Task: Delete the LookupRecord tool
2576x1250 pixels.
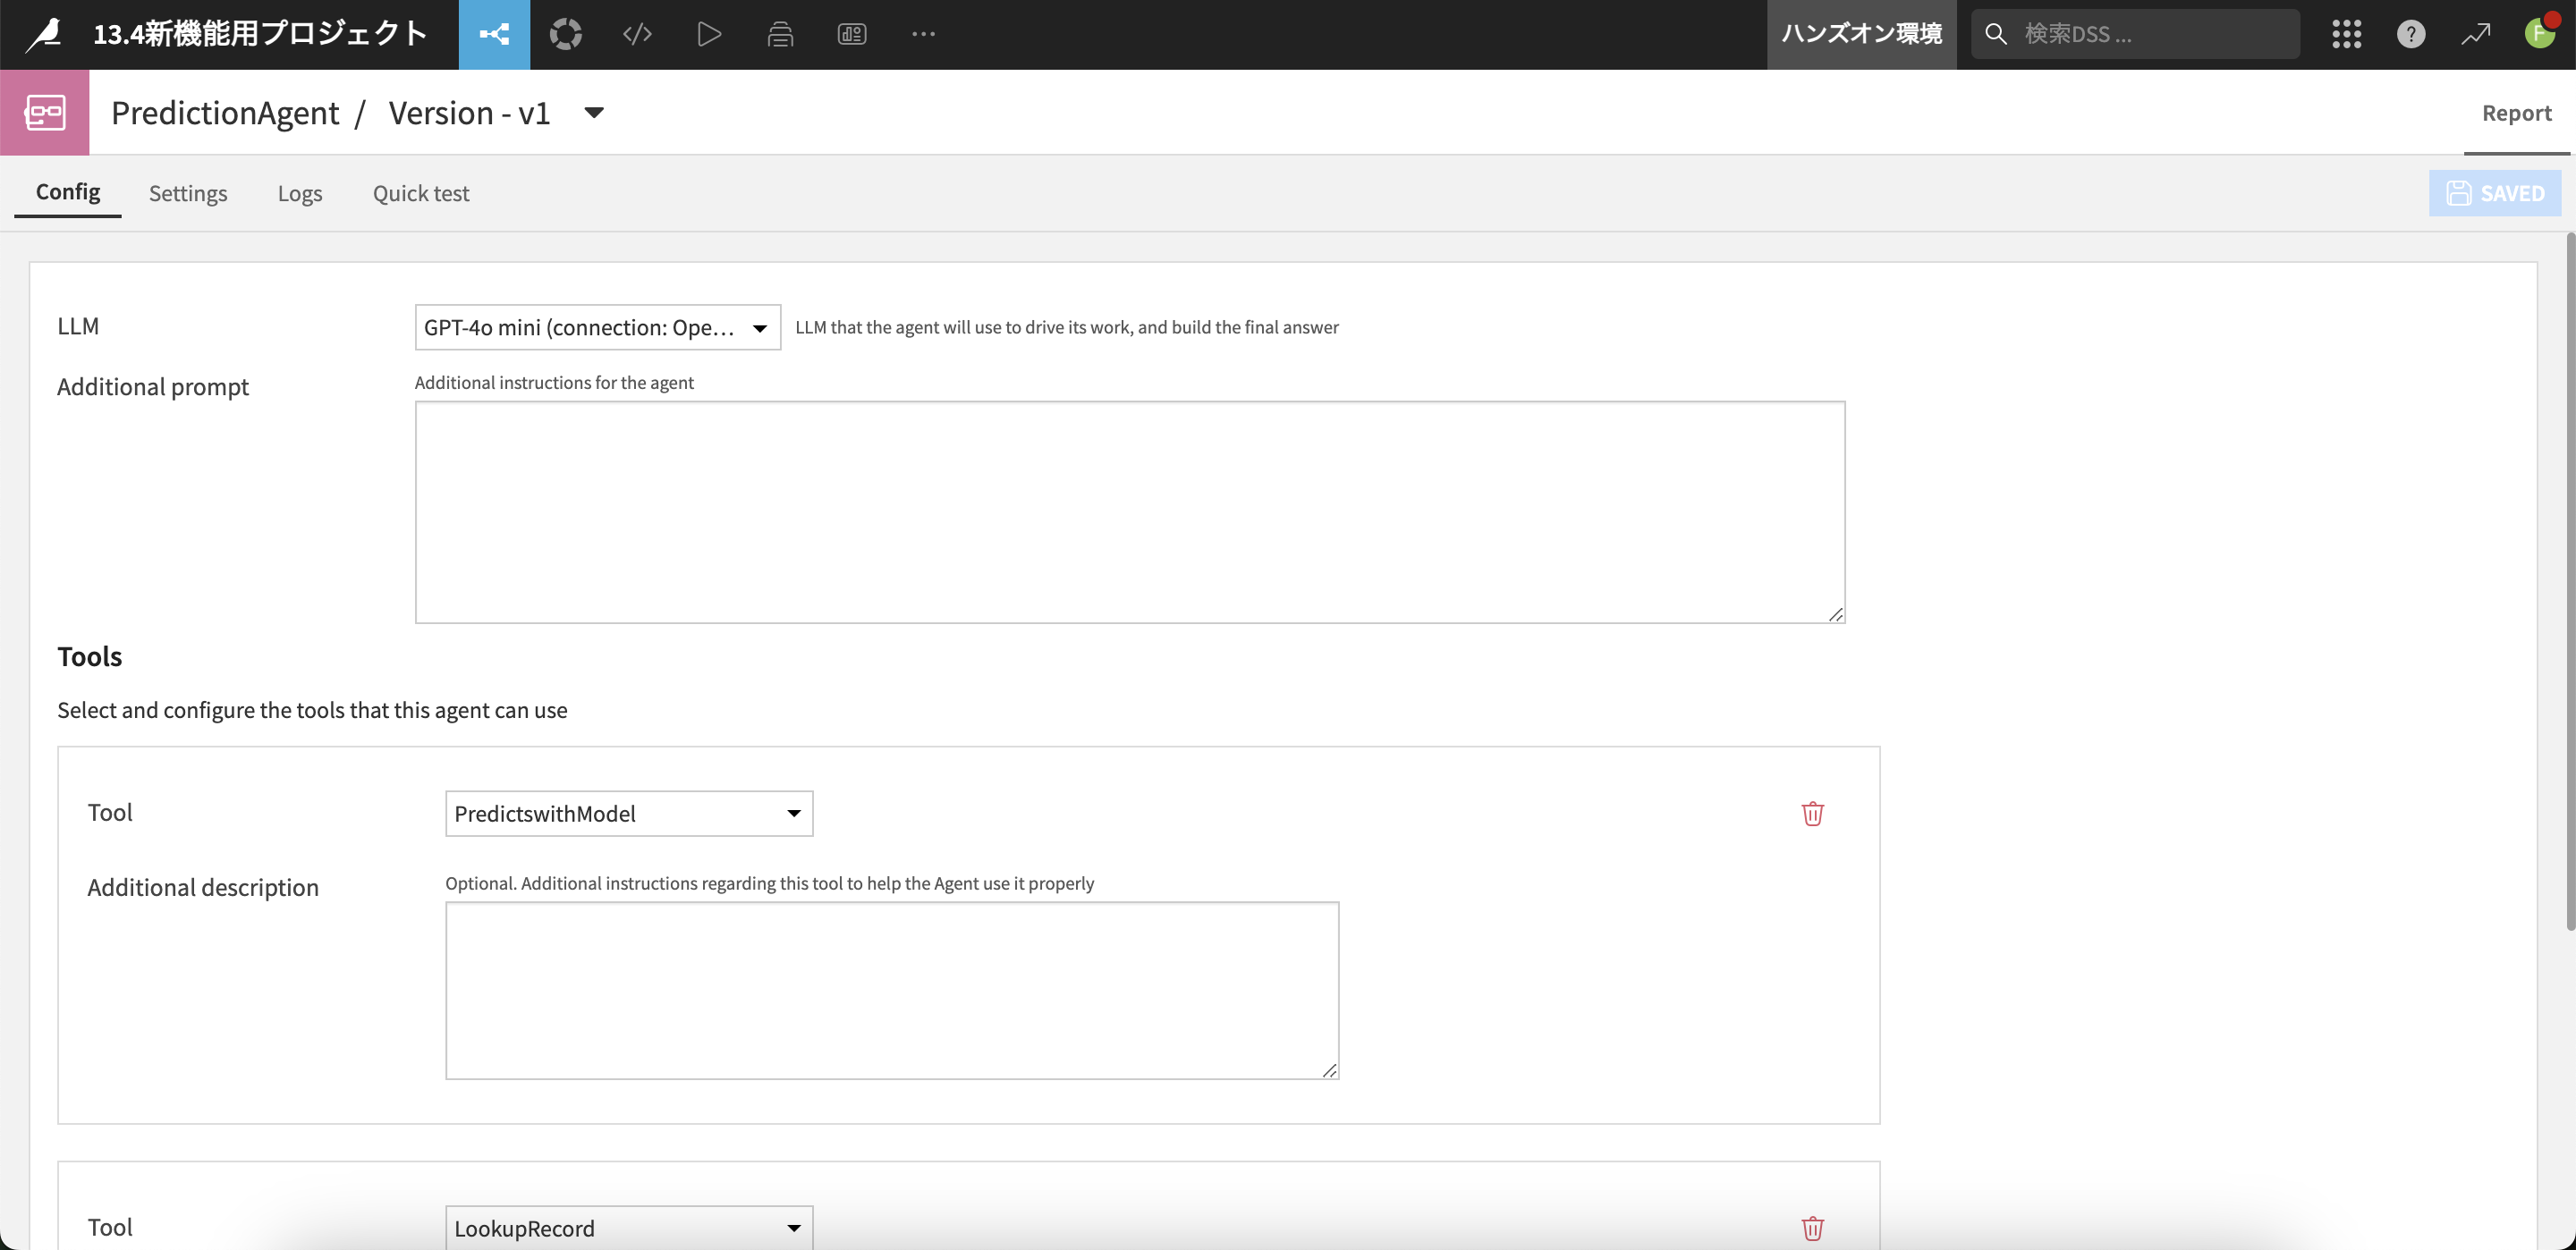Action: click(1812, 1228)
